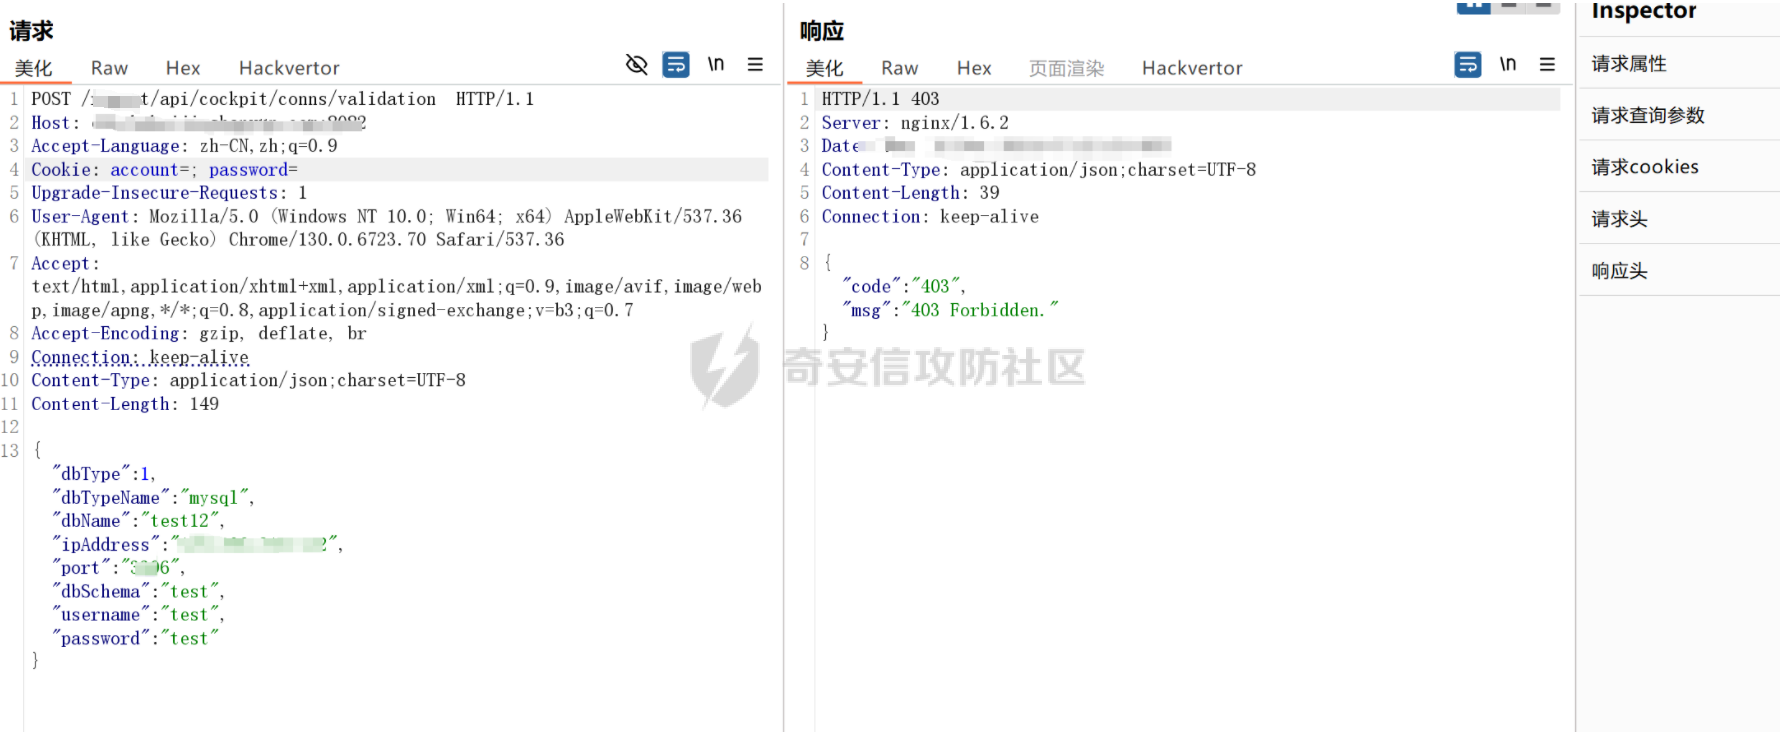This screenshot has width=1780, height=732.
Task: Click the Inspector panel title
Action: 1644,11
